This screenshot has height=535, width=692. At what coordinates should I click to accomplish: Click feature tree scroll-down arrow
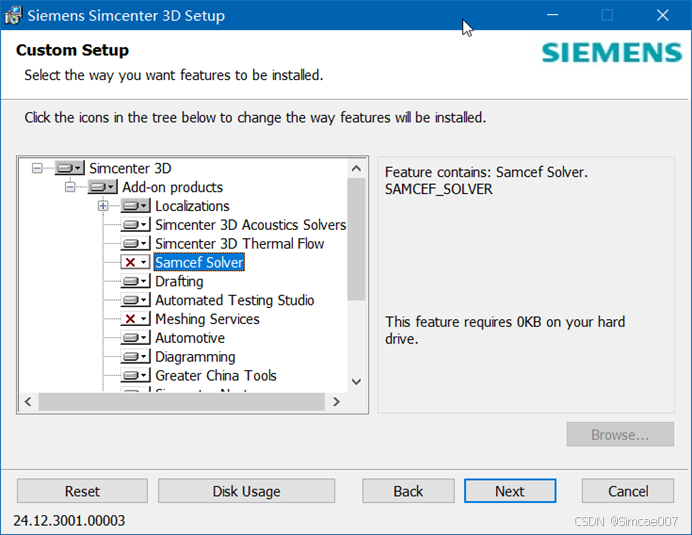(x=357, y=382)
